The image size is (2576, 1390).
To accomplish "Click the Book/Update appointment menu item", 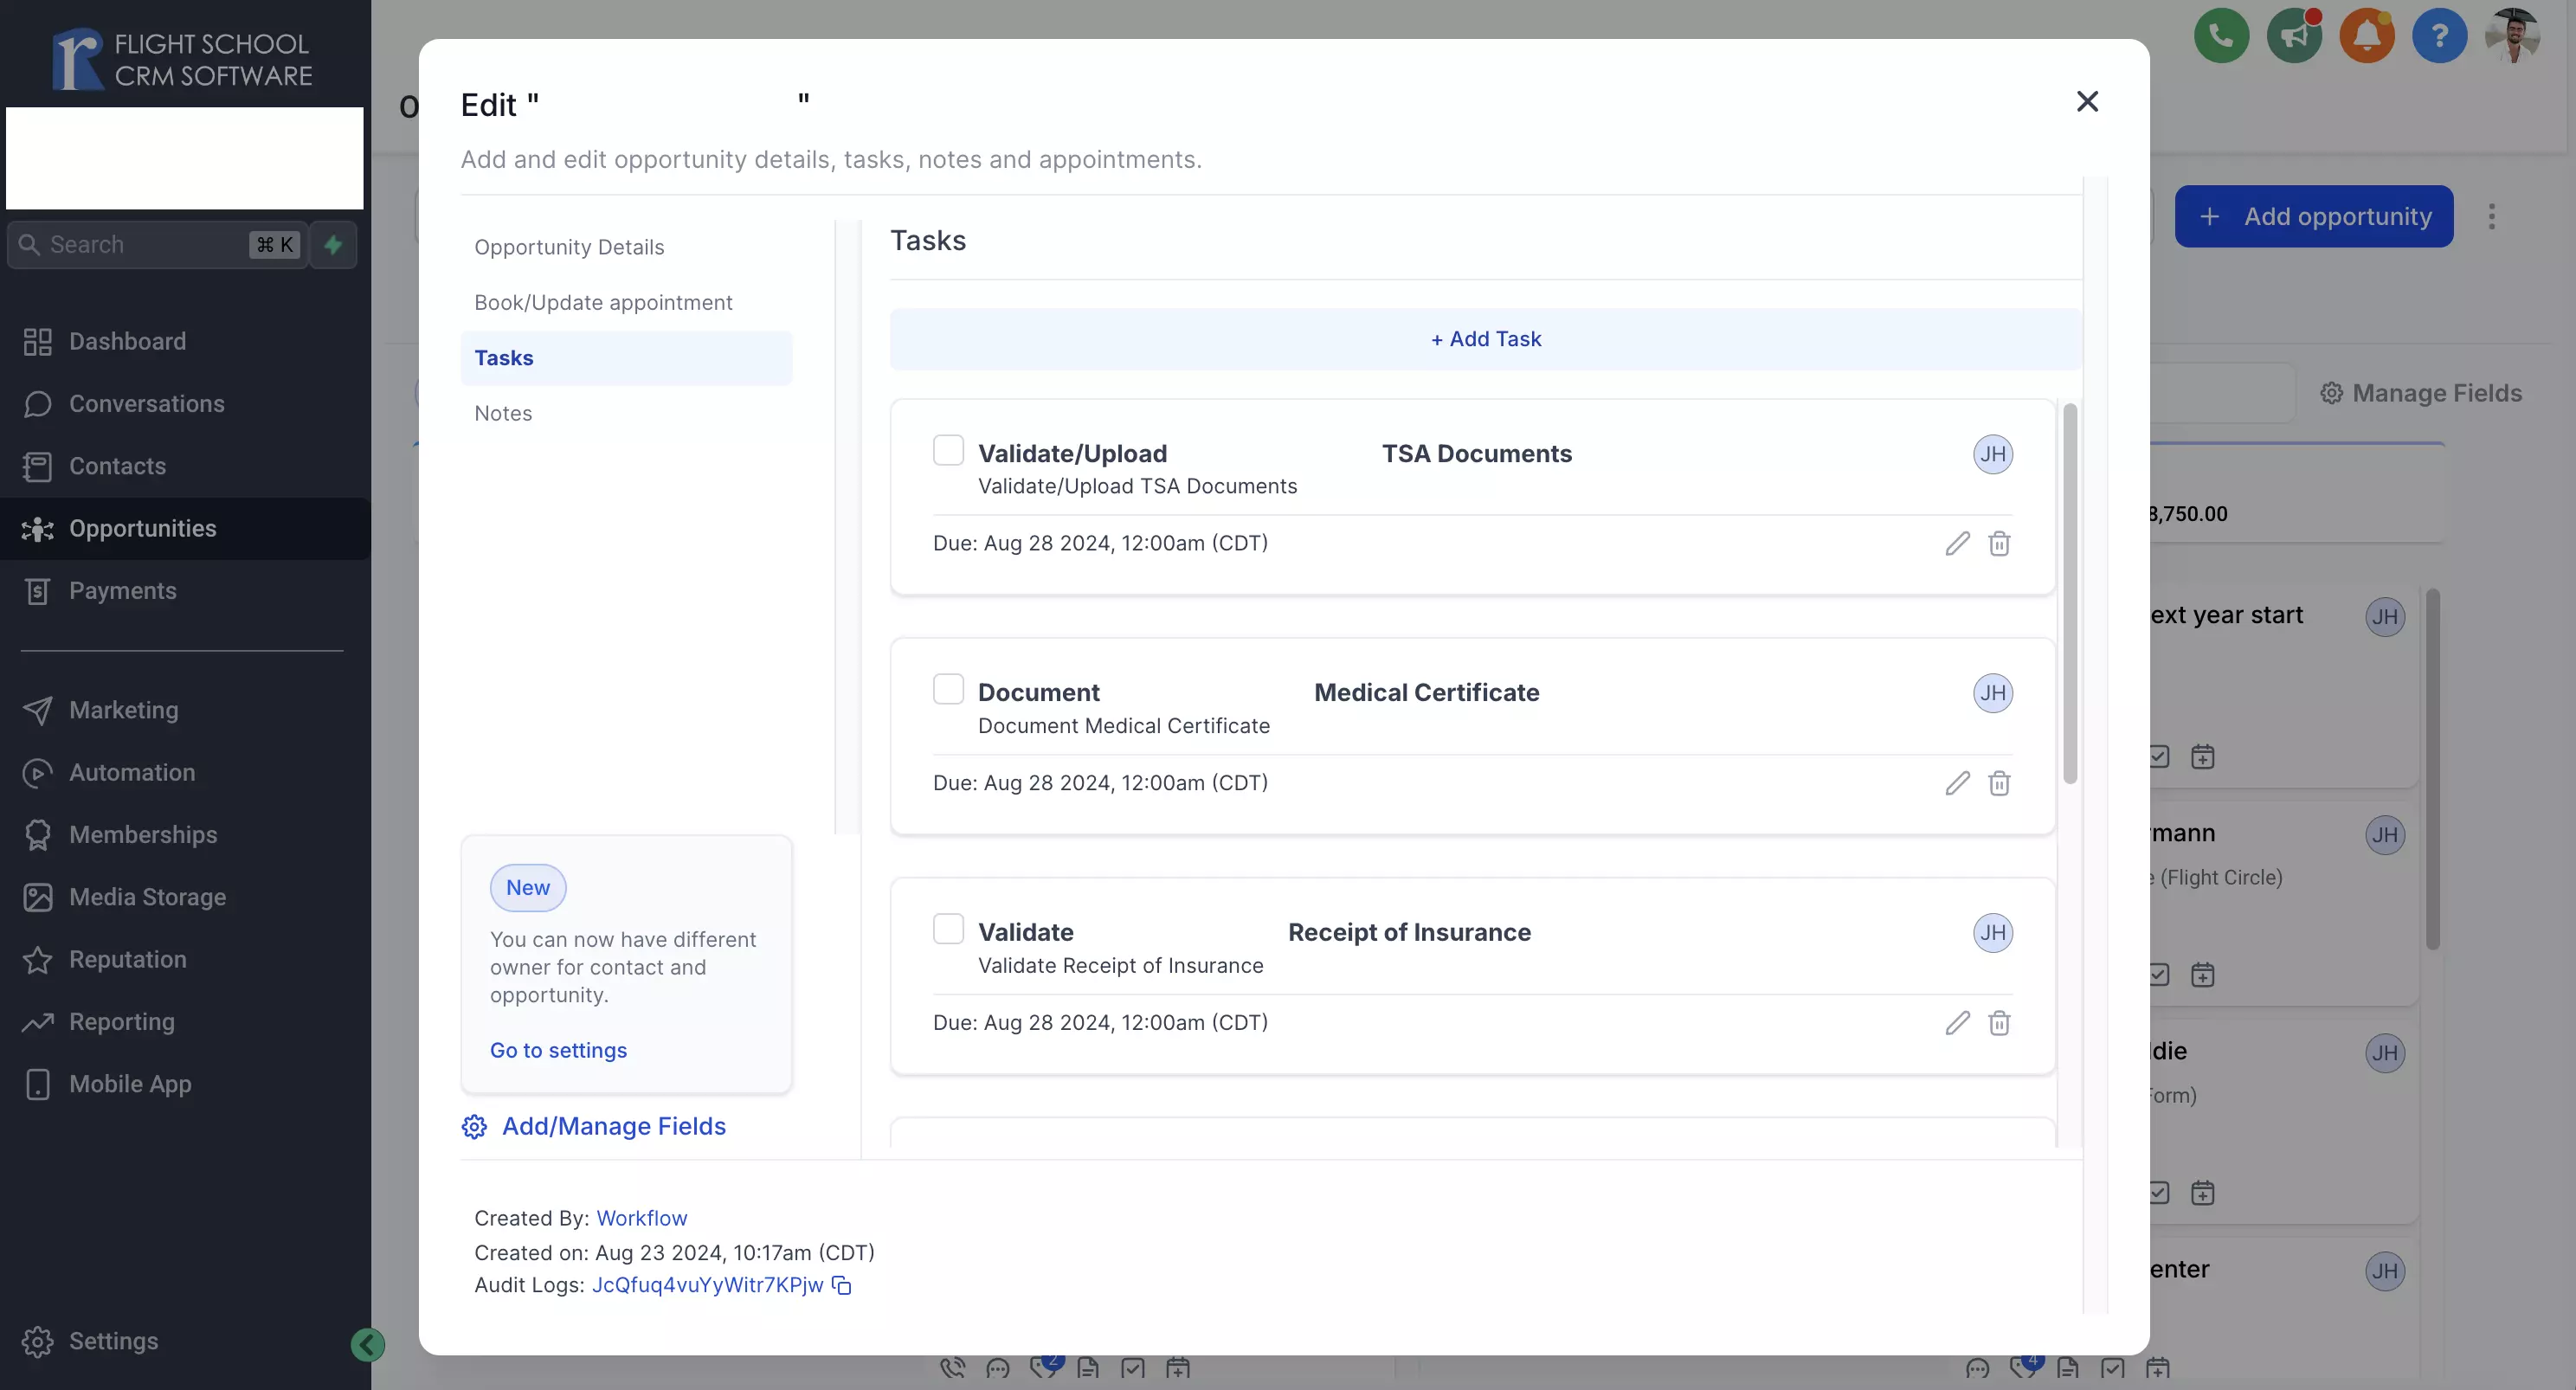I will click(602, 303).
